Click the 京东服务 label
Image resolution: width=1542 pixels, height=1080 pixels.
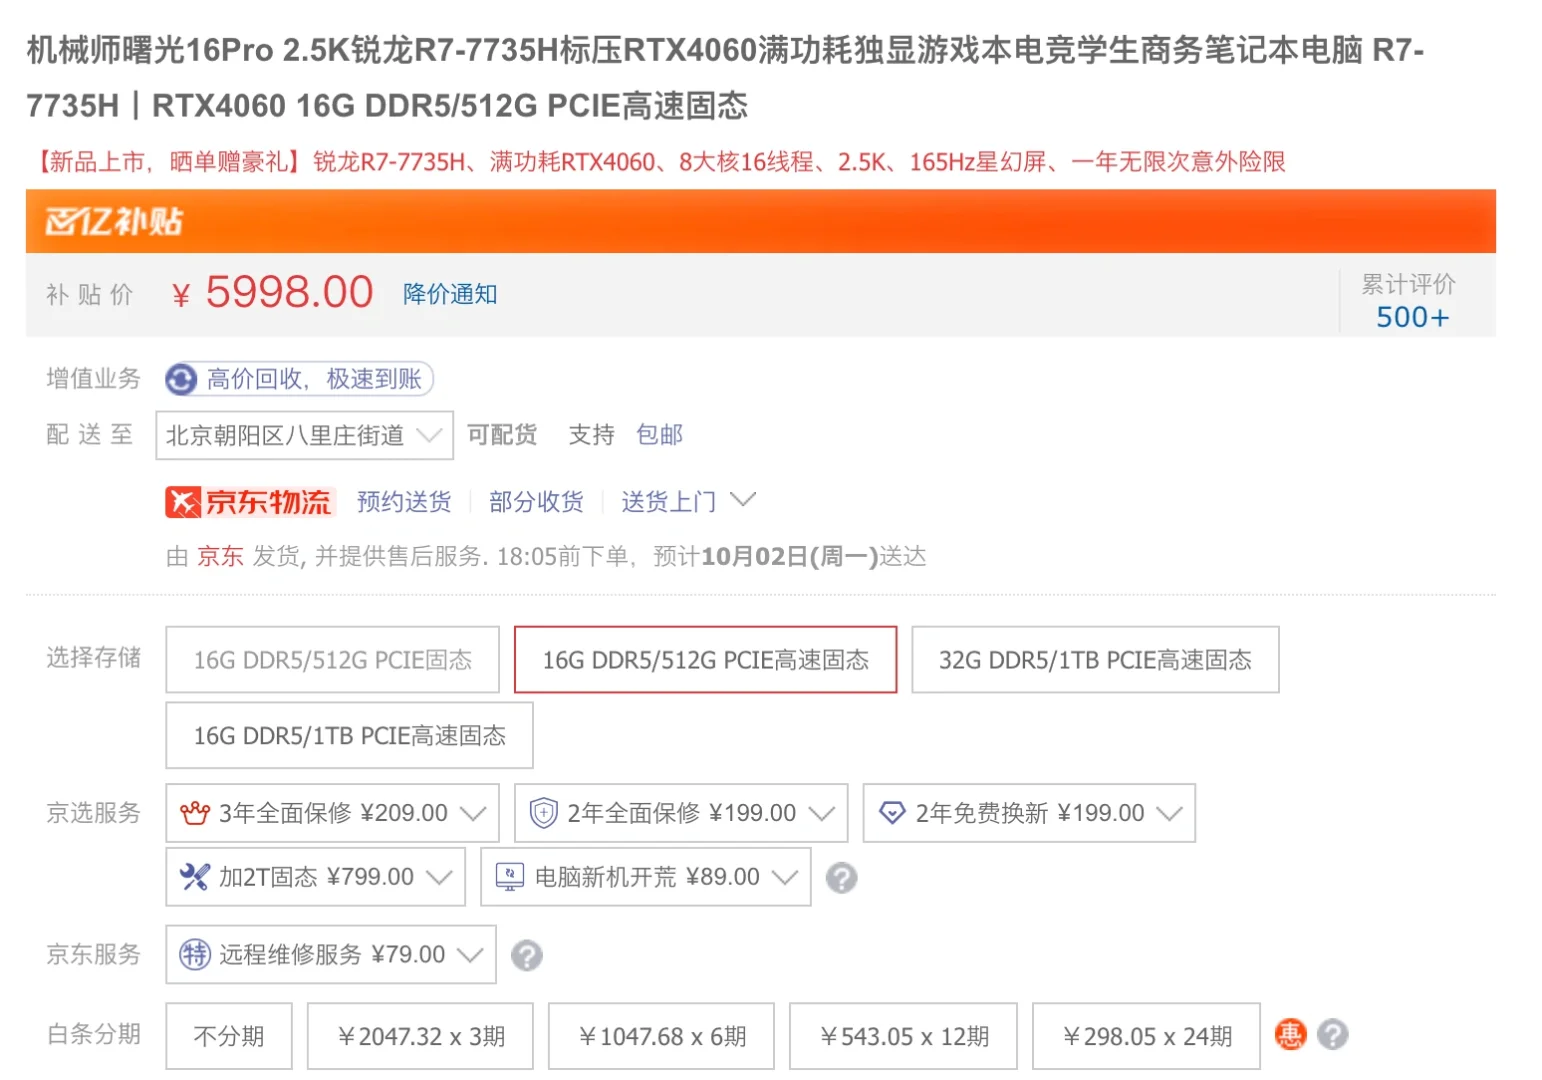[x=94, y=955]
